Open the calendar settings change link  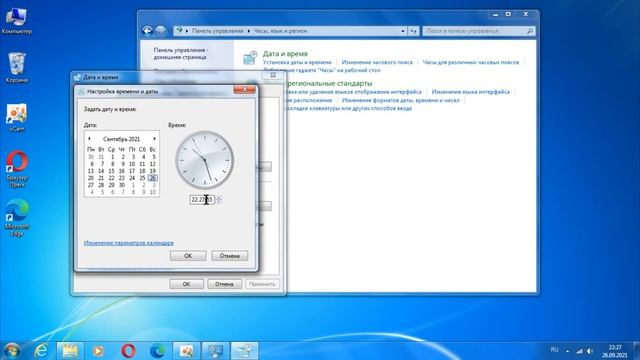129,243
